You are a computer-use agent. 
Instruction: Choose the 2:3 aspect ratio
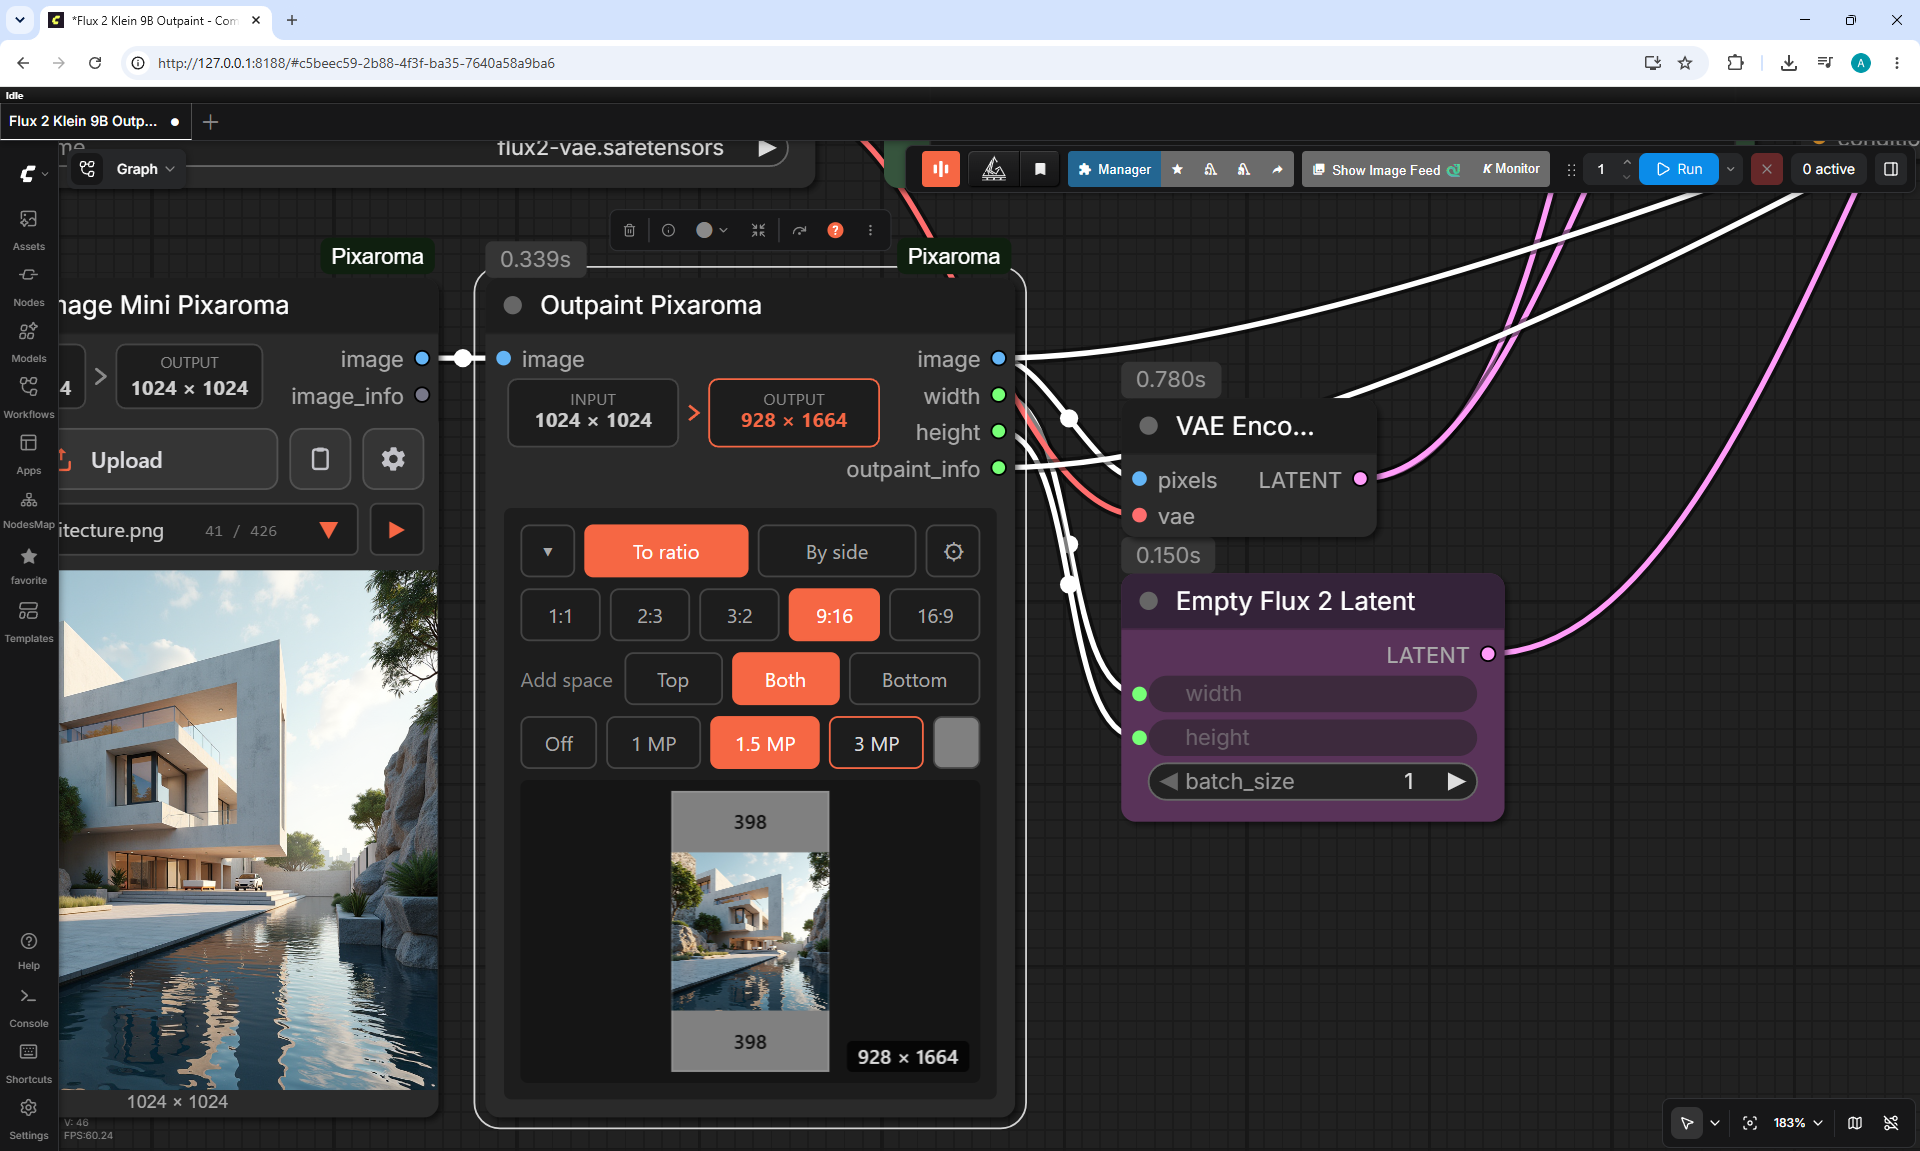(x=650, y=615)
